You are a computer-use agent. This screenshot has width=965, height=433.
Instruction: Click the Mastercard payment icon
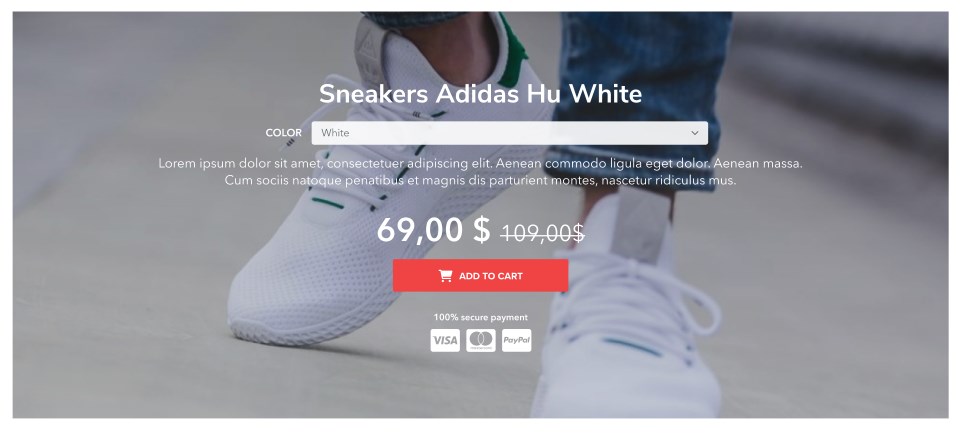coord(481,340)
